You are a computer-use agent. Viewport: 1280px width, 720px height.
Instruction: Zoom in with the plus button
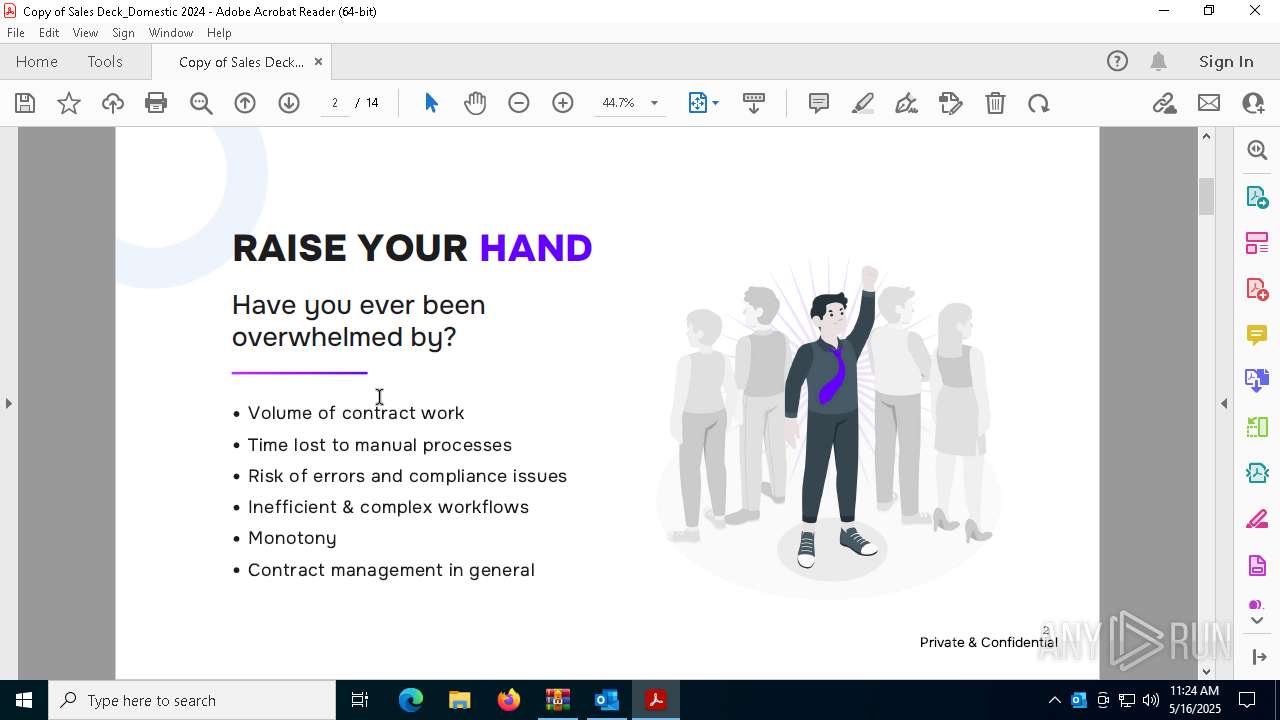pos(563,103)
